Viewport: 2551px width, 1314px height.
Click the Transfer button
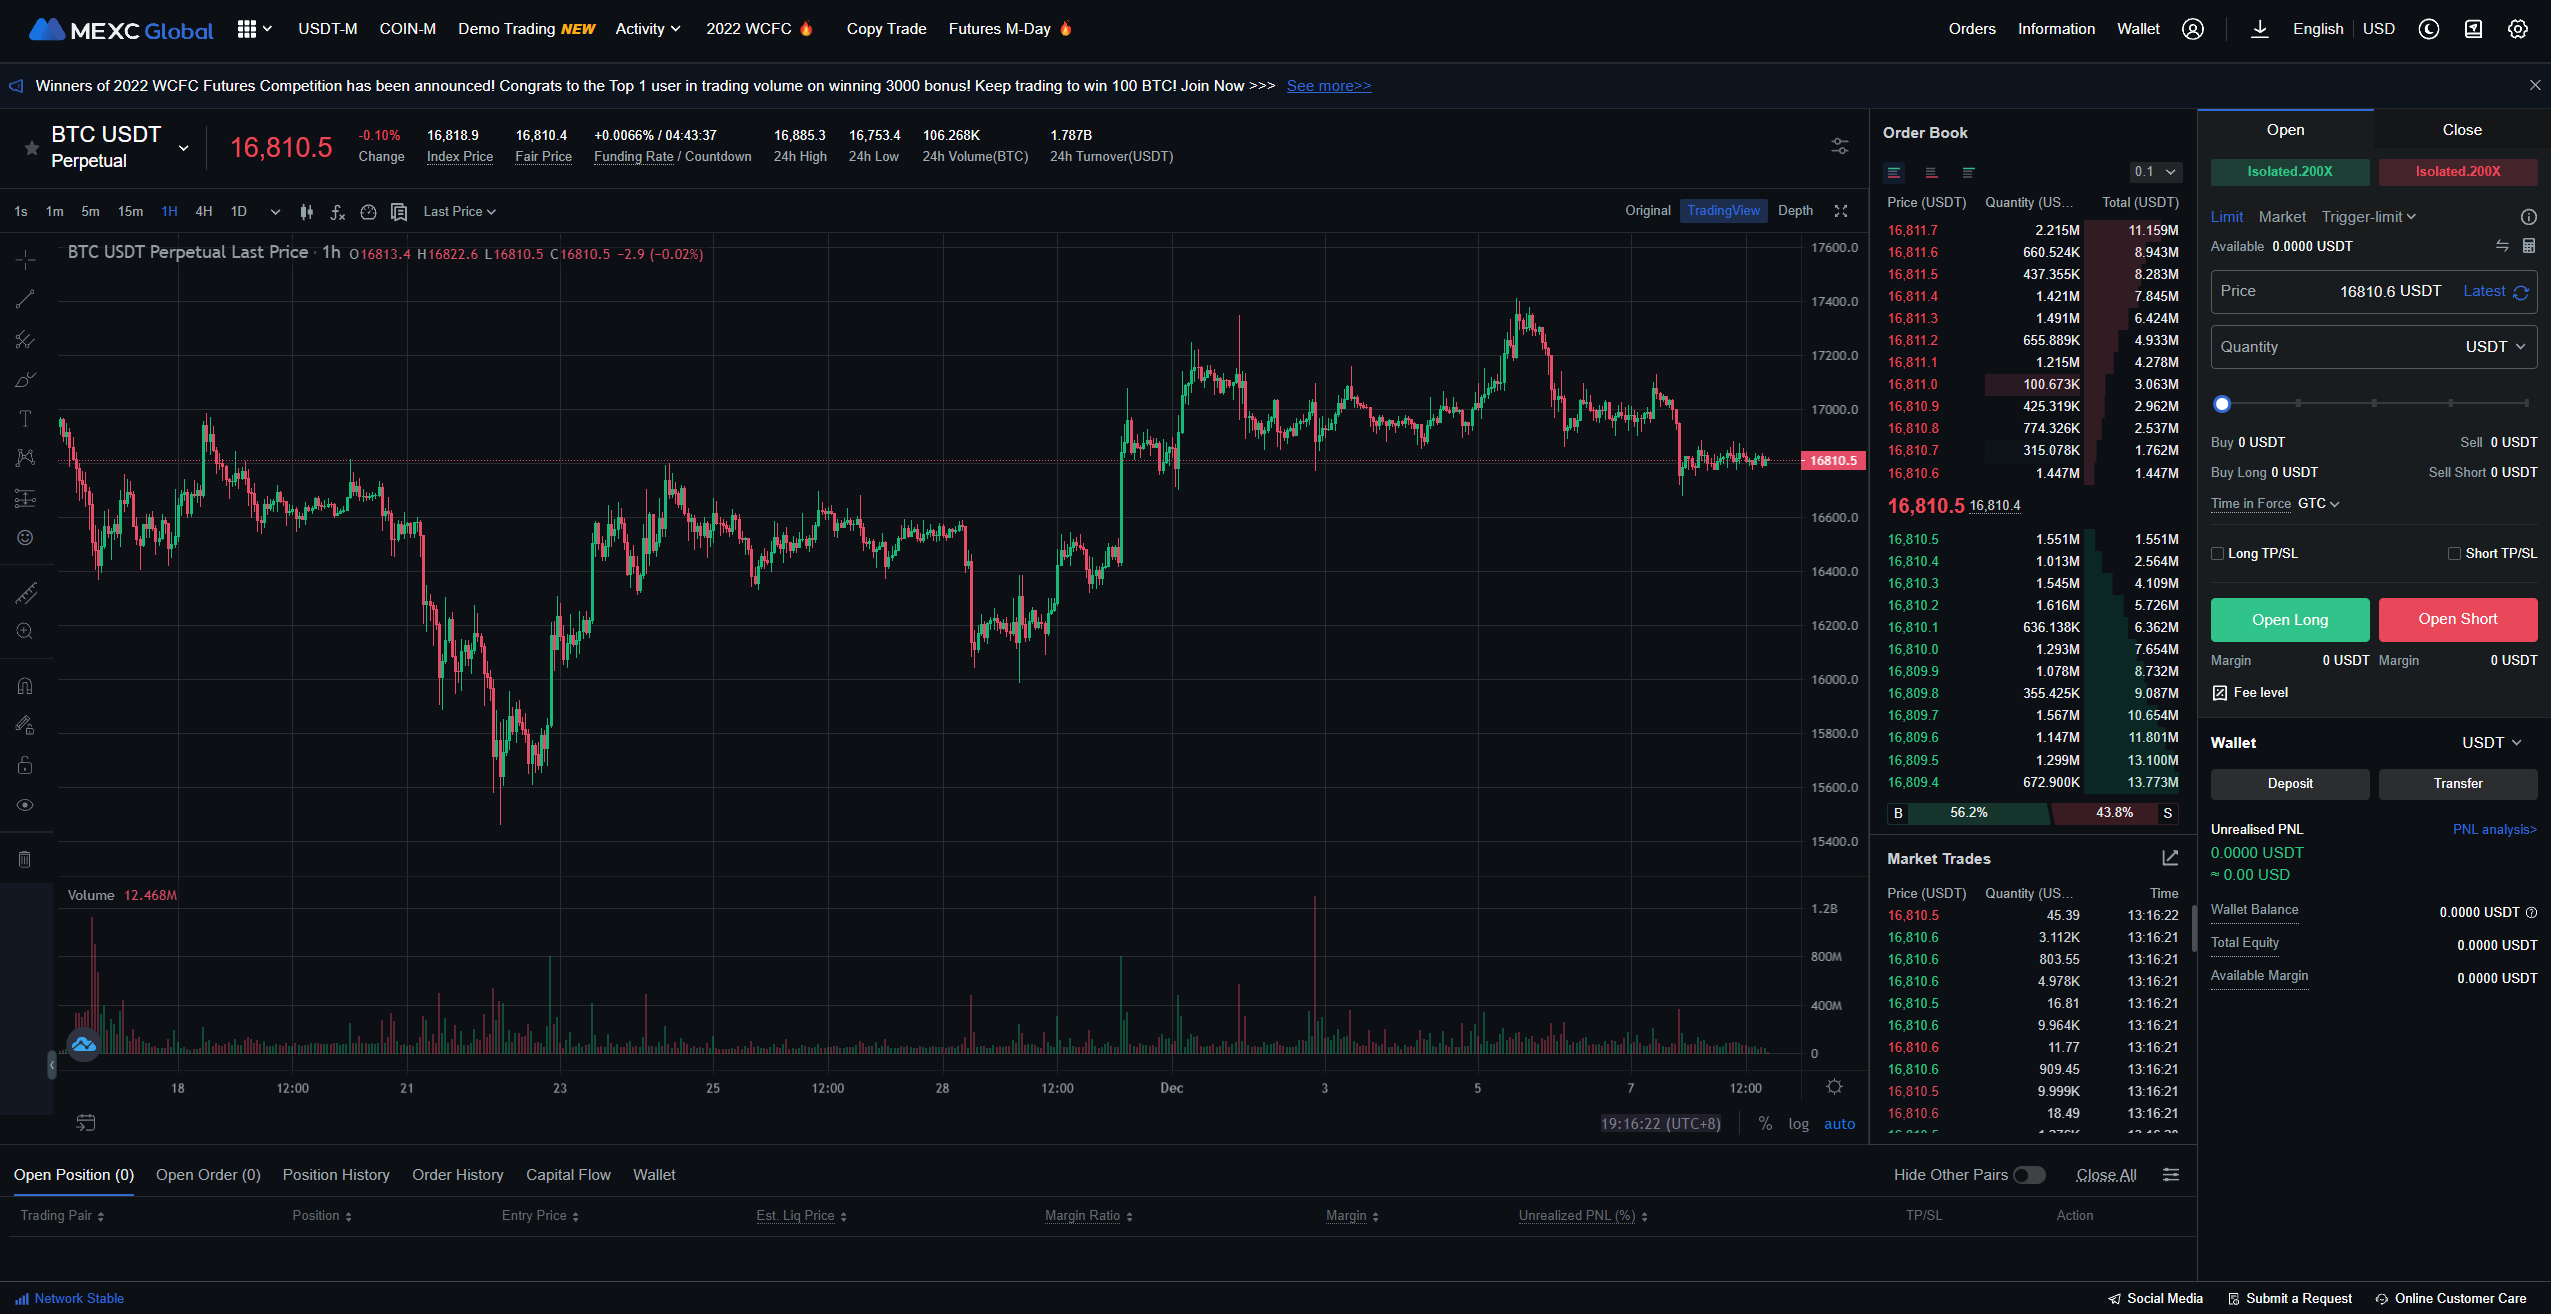click(x=2458, y=784)
